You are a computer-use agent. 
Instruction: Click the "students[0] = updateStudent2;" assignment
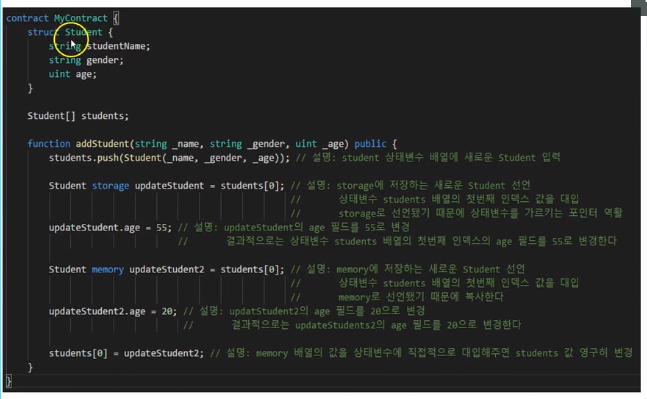coord(126,354)
